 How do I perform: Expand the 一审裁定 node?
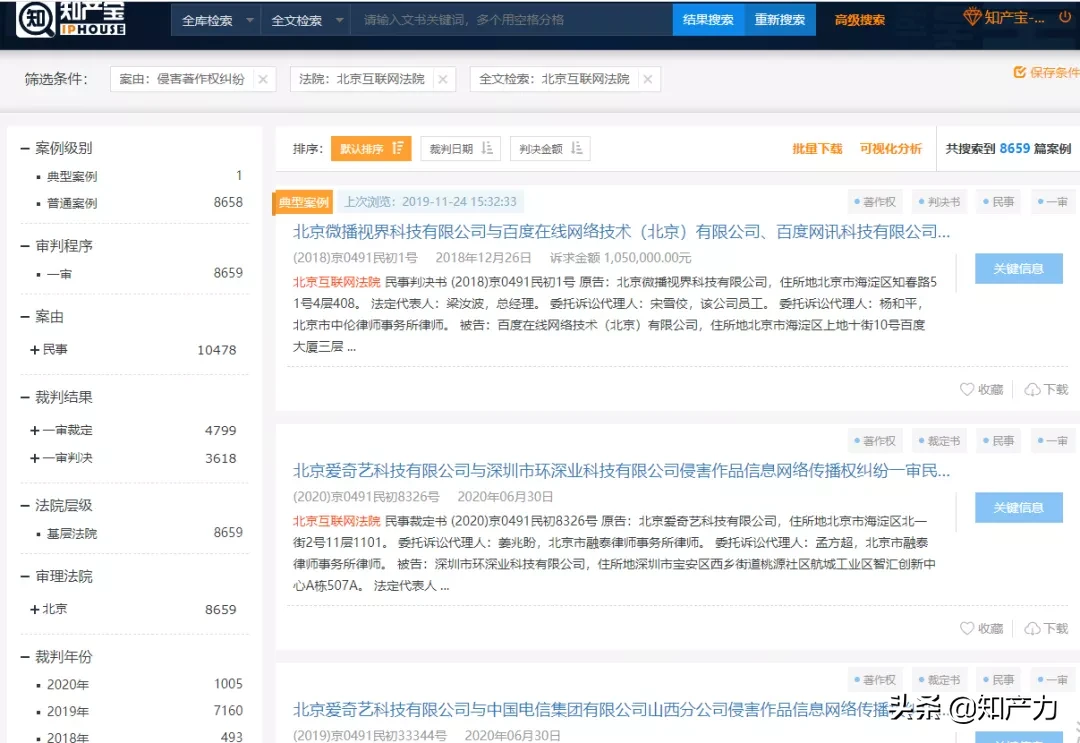click(x=34, y=430)
